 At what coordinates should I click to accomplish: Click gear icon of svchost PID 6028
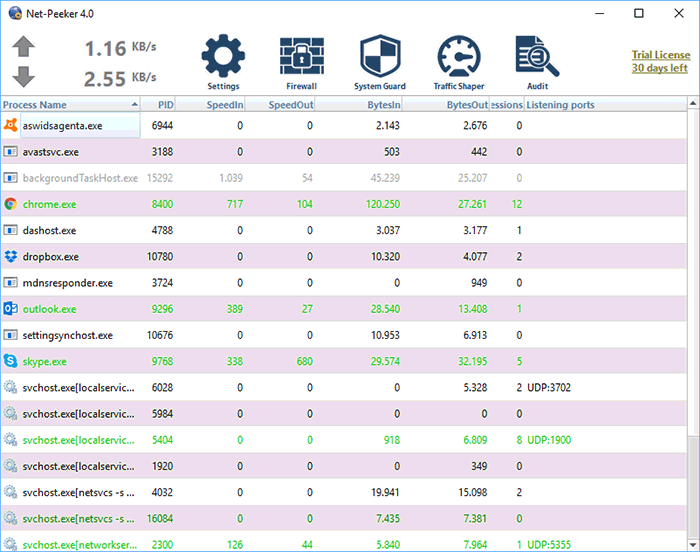point(11,387)
